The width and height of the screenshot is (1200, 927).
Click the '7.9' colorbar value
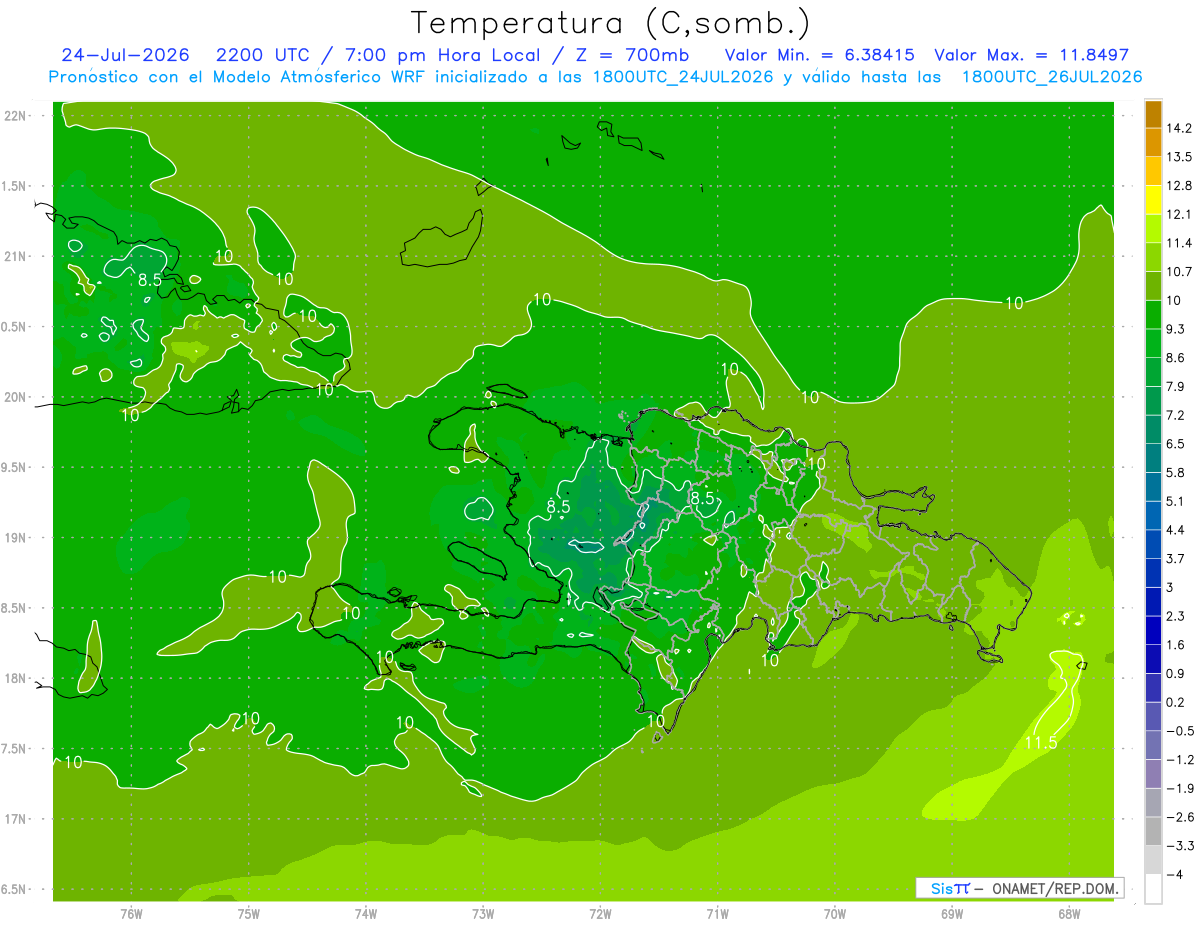pos(1175,387)
